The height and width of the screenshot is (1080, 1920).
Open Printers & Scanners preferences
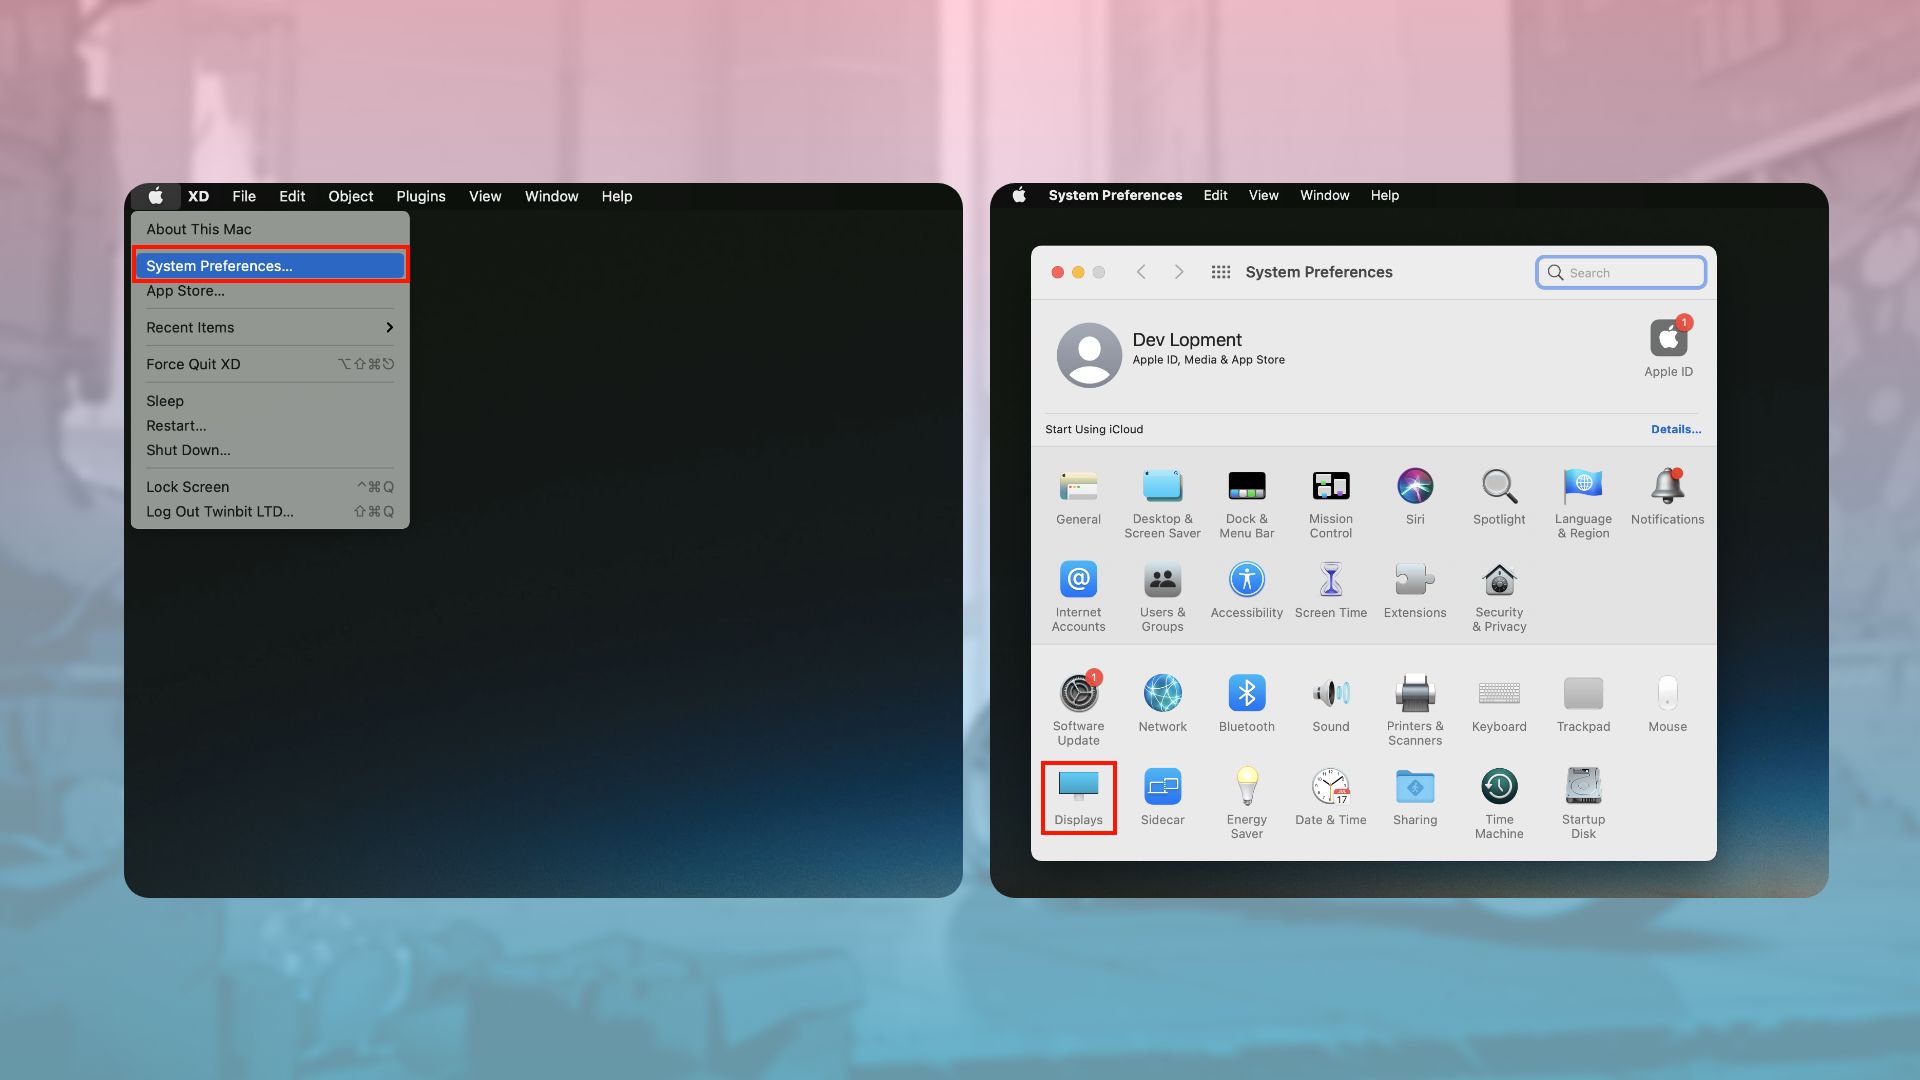pyautogui.click(x=1414, y=711)
